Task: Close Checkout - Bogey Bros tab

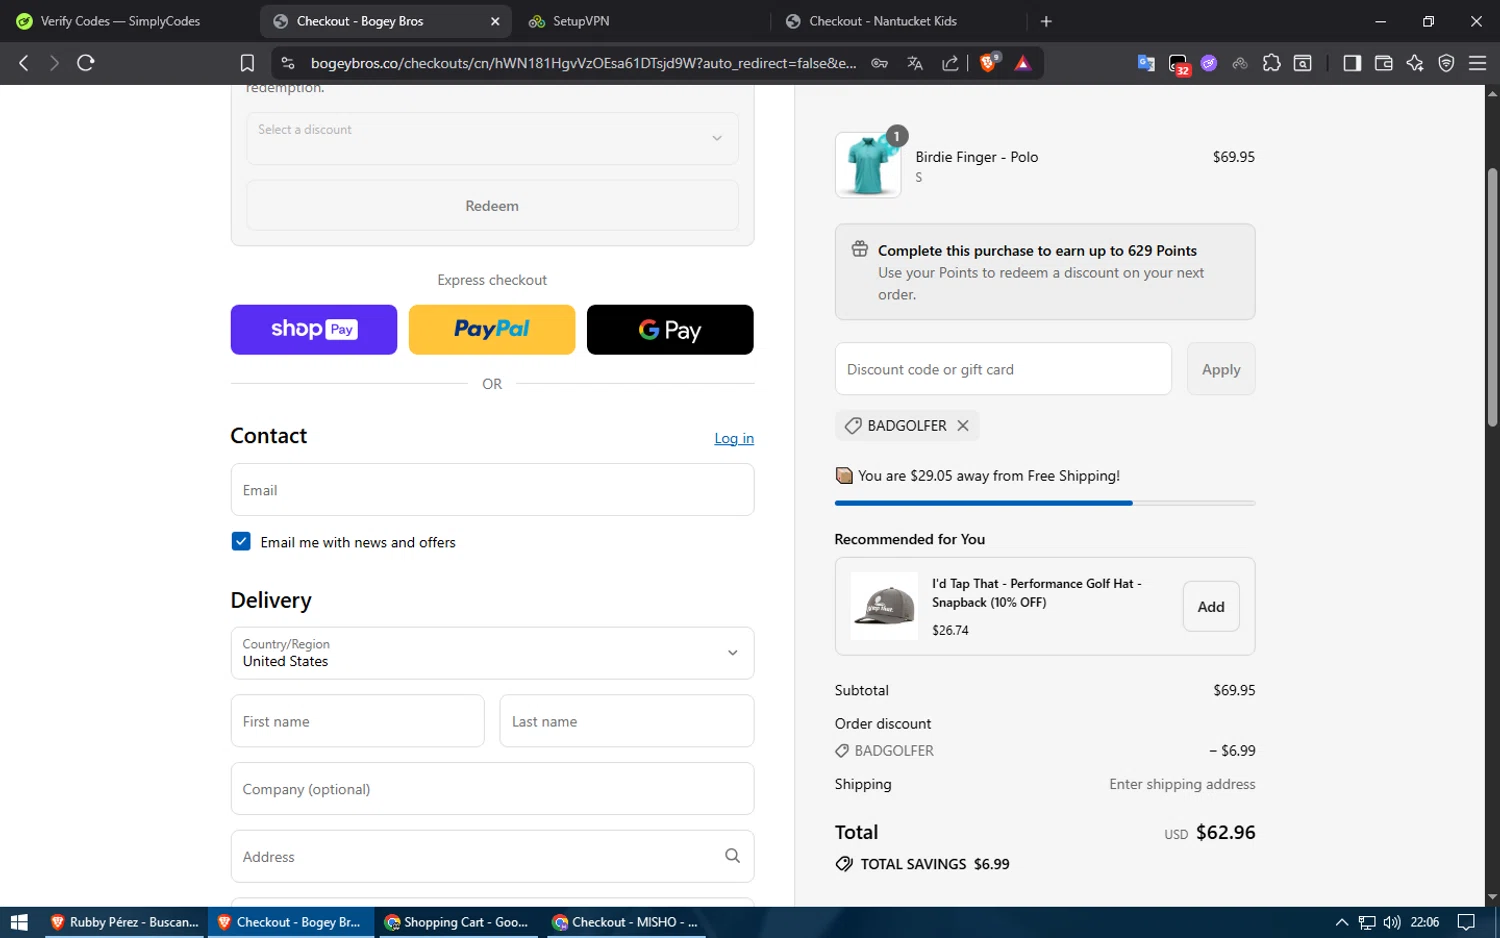Action: pos(495,21)
